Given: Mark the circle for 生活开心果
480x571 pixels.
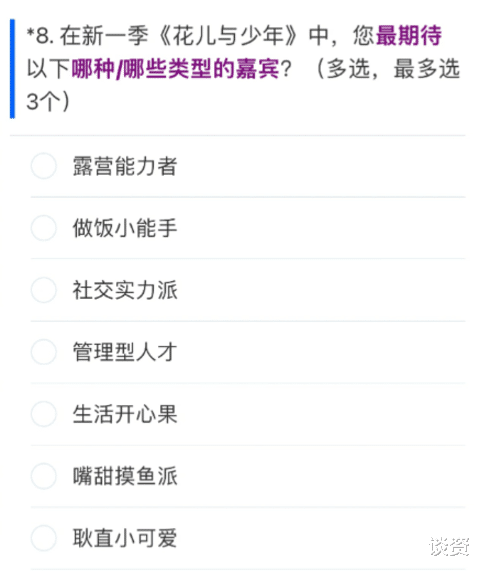Looking at the screenshot, I should [x=44, y=414].
